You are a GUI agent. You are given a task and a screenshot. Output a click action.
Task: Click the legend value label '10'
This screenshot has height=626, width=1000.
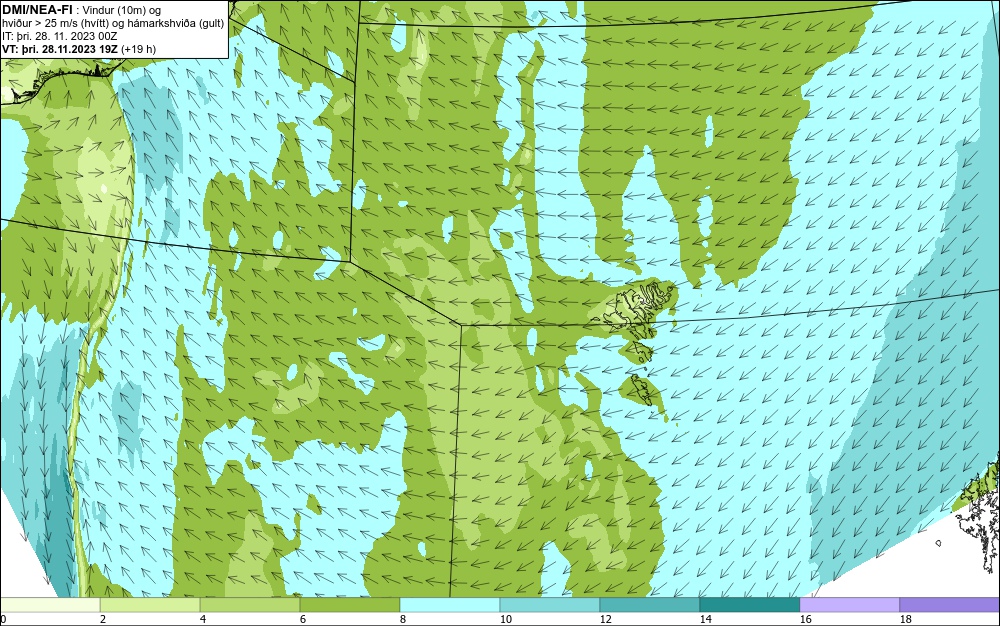505,619
